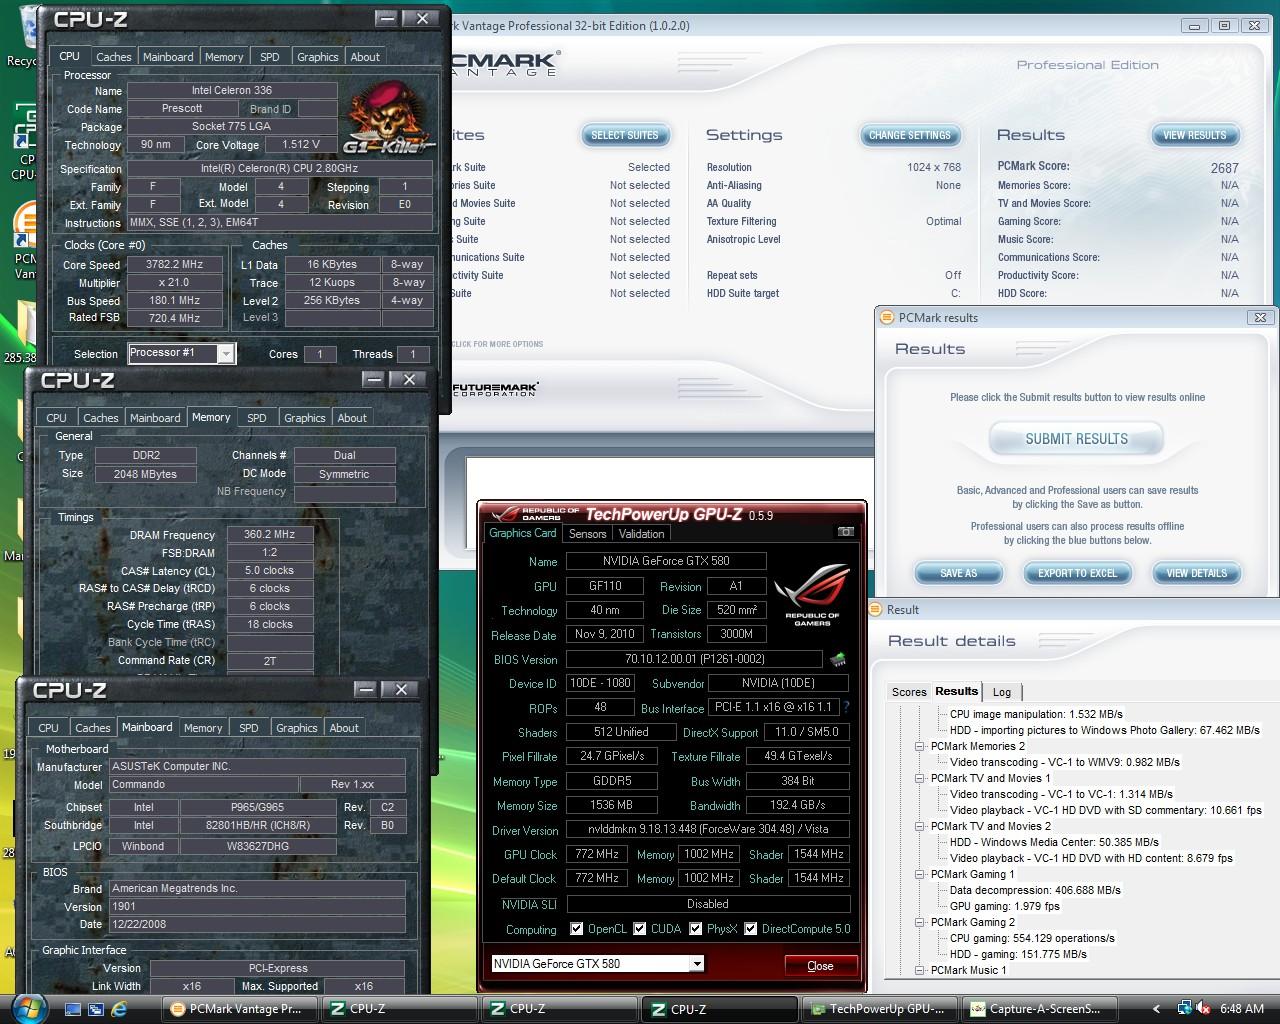Screen dimensions: 1280x1024
Task: Open Processor #1 selection dropdown
Action: pyautogui.click(x=226, y=353)
